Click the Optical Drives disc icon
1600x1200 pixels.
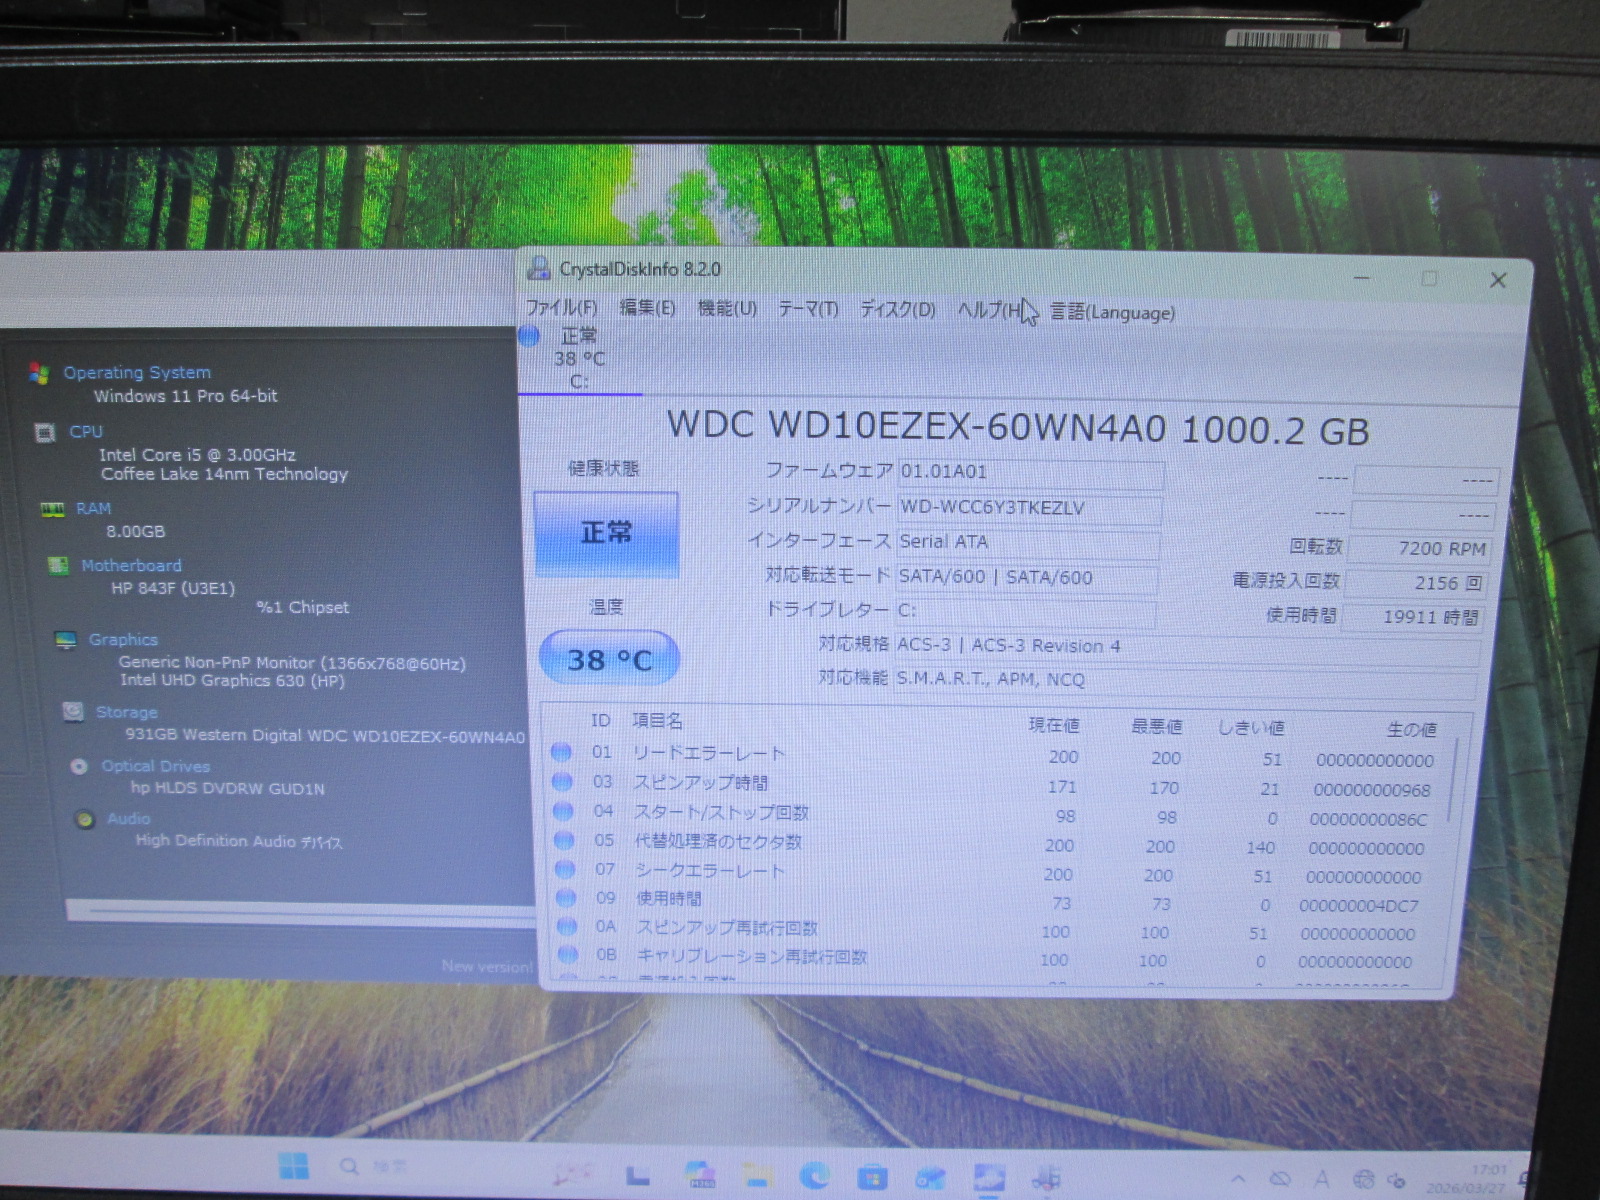(x=79, y=766)
